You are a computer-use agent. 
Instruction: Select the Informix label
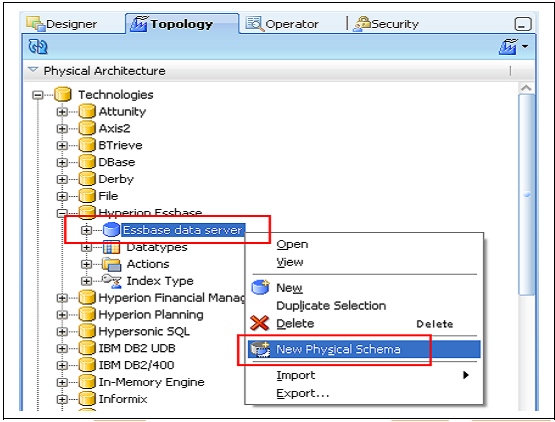pyautogui.click(x=123, y=399)
